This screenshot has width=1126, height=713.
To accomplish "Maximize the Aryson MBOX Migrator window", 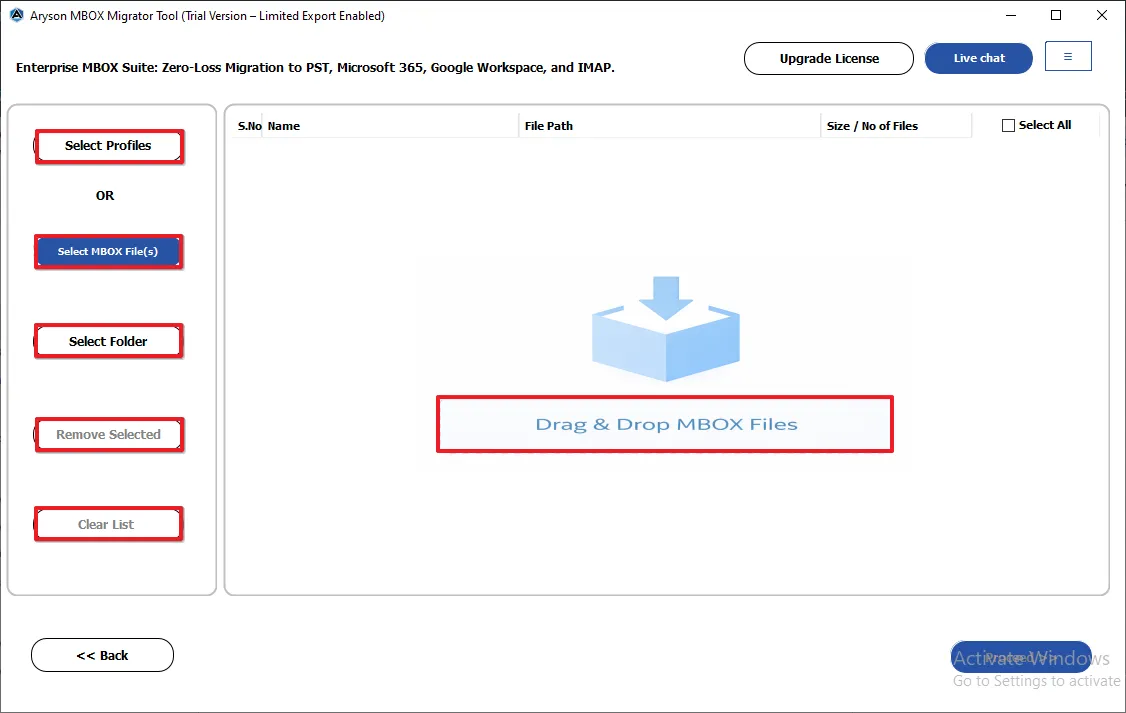I will click(1056, 15).
